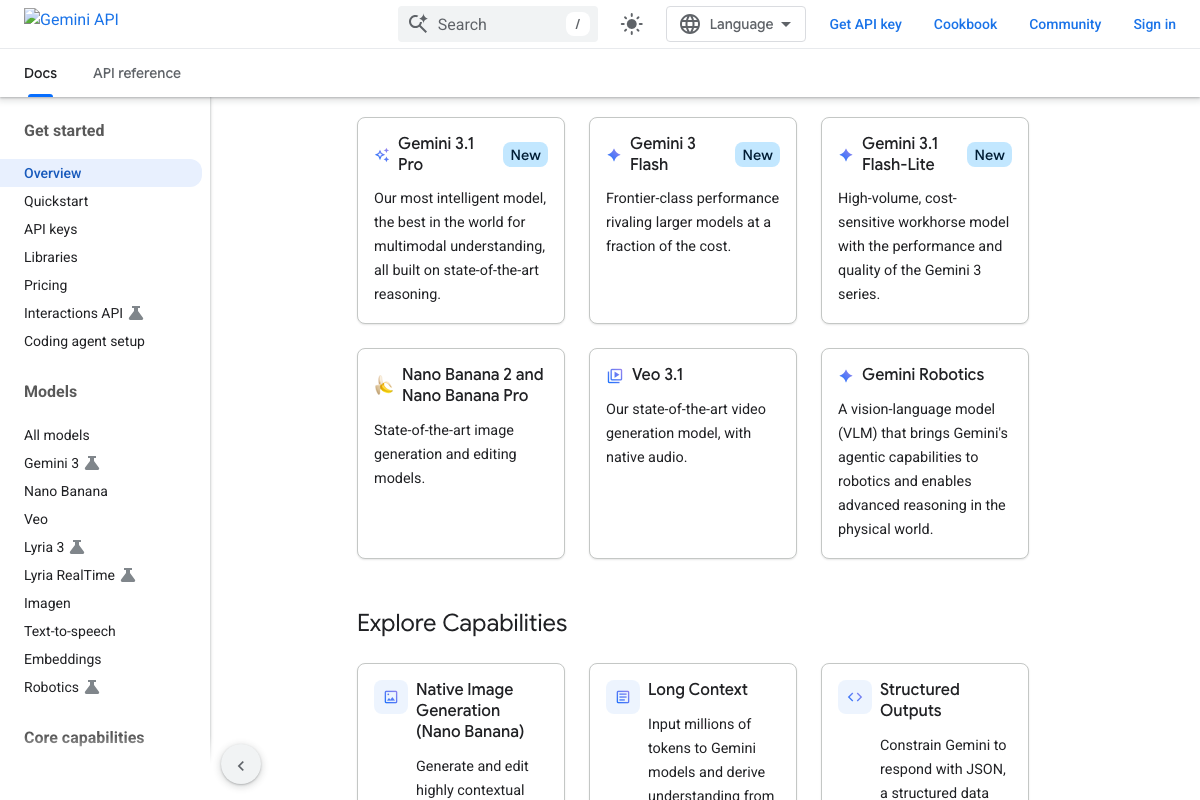The height and width of the screenshot is (800, 1200).
Task: Click the Get started section heading
Action: click(x=64, y=131)
